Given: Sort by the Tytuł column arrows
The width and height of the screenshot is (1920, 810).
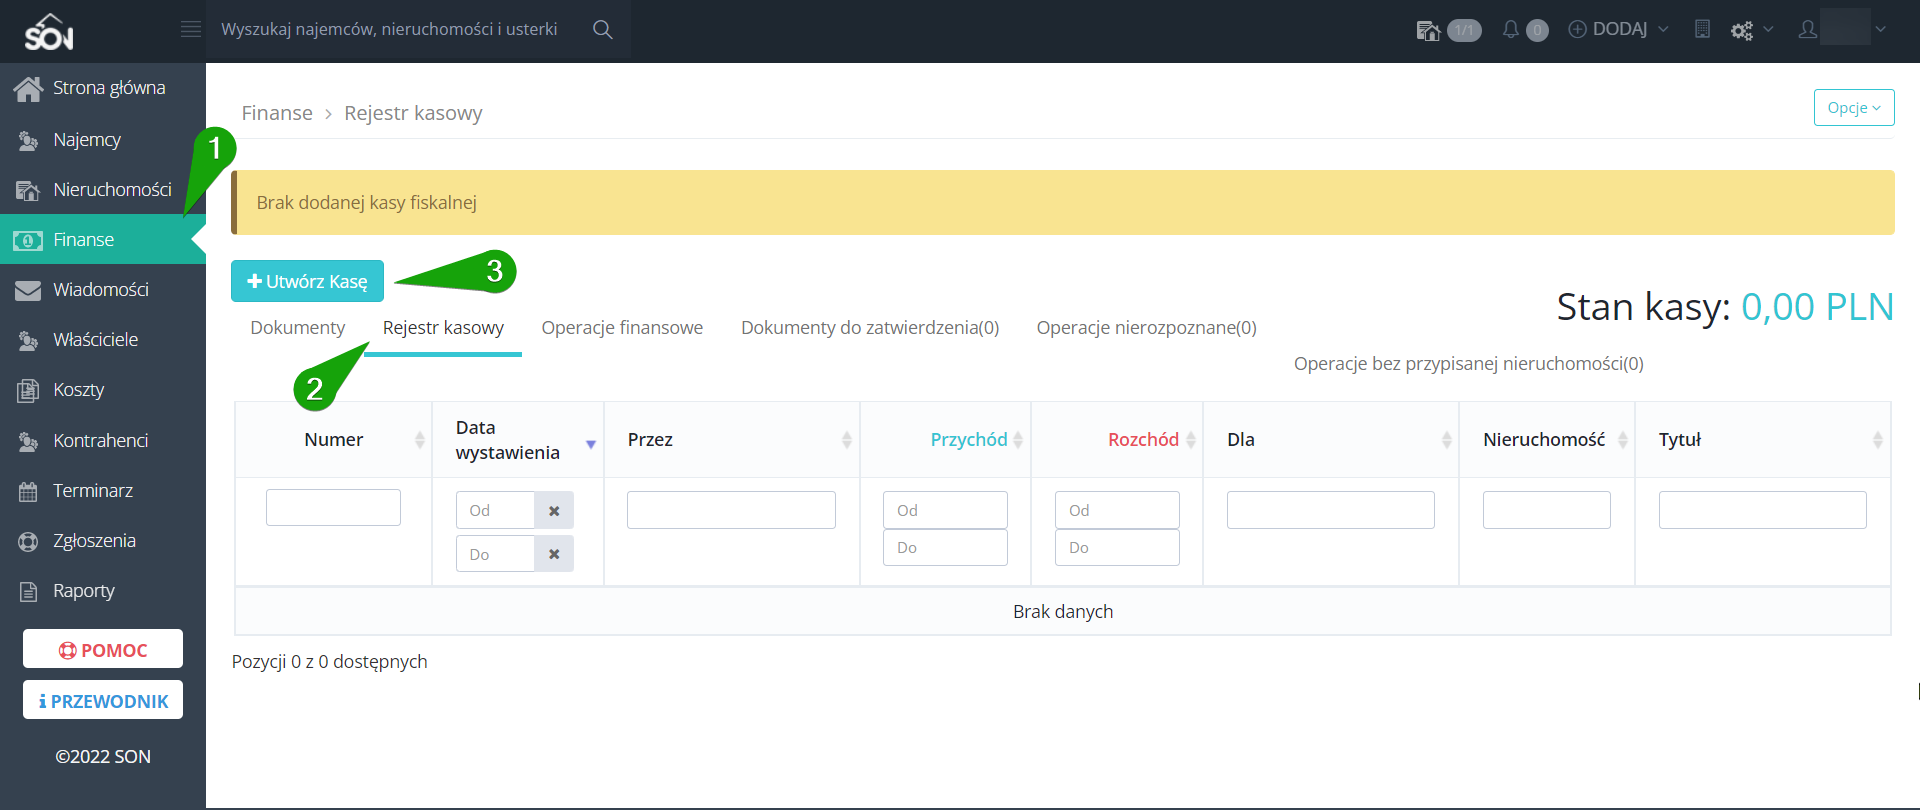Looking at the screenshot, I should click(1878, 440).
